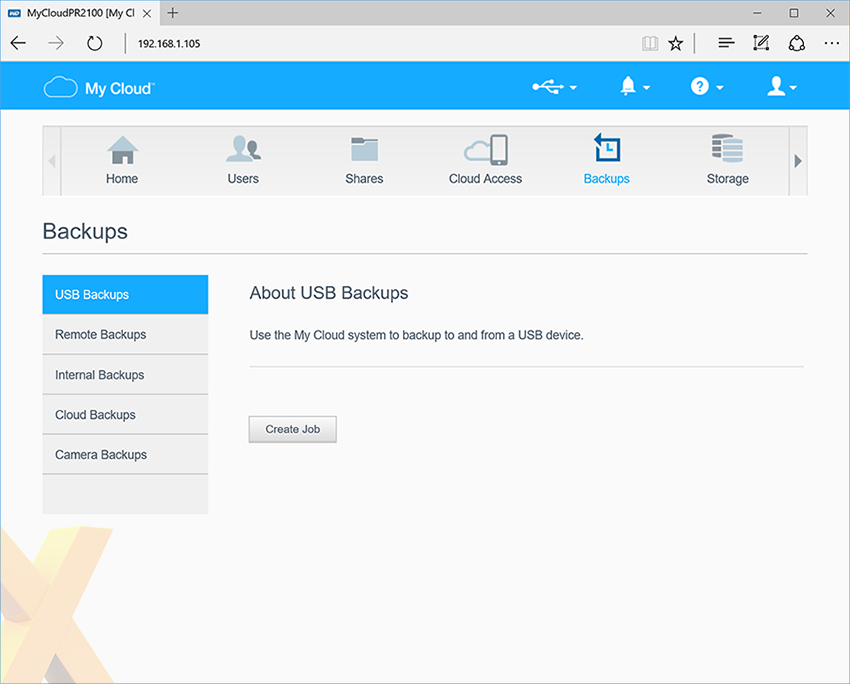This screenshot has width=850, height=684.
Task: Open the Shares folder icon
Action: tap(364, 149)
